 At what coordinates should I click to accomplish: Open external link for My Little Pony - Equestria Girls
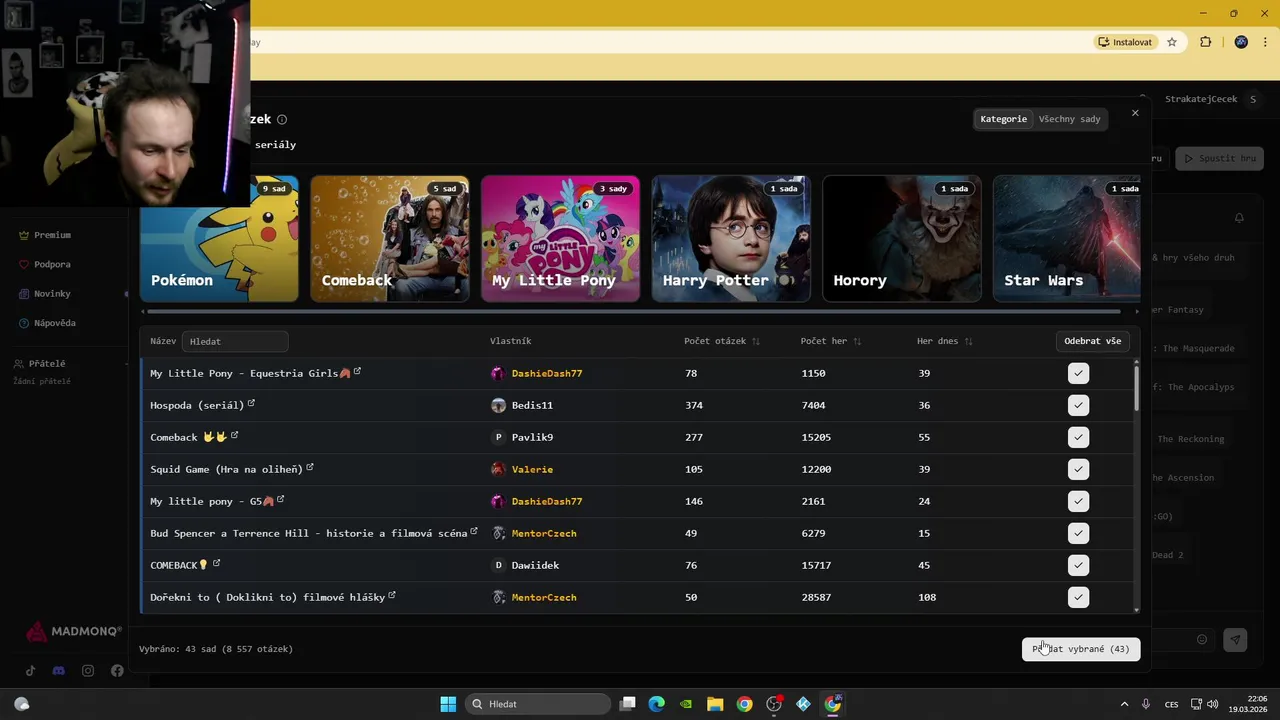357,372
